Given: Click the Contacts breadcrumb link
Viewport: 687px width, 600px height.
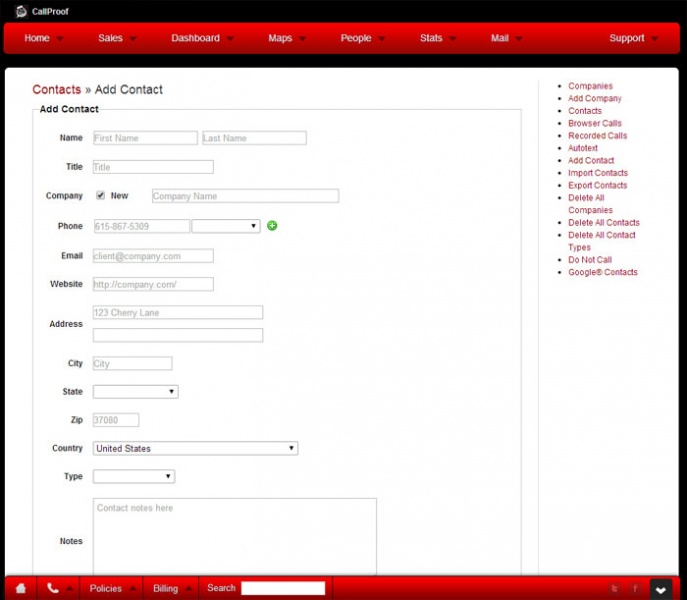Looking at the screenshot, I should click(x=57, y=89).
